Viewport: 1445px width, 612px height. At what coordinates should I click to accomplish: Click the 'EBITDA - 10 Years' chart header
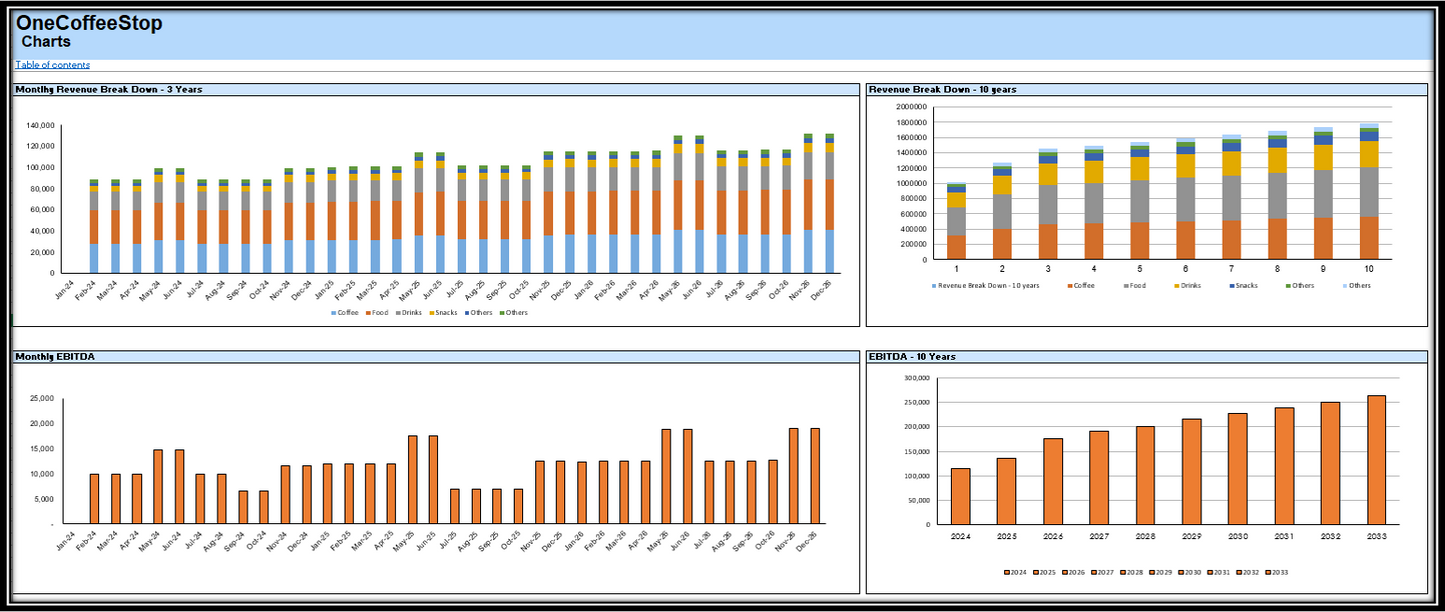pos(912,357)
